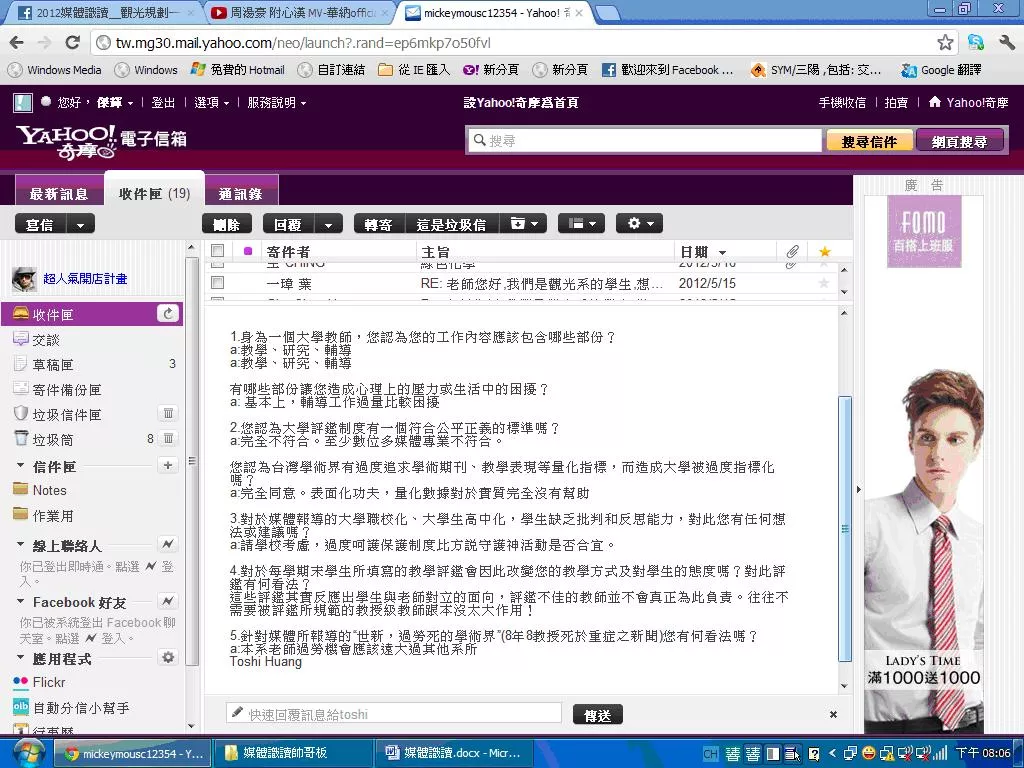The image size is (1024, 768).
Task: Open the move-to-folder dropdown
Action: (524, 224)
